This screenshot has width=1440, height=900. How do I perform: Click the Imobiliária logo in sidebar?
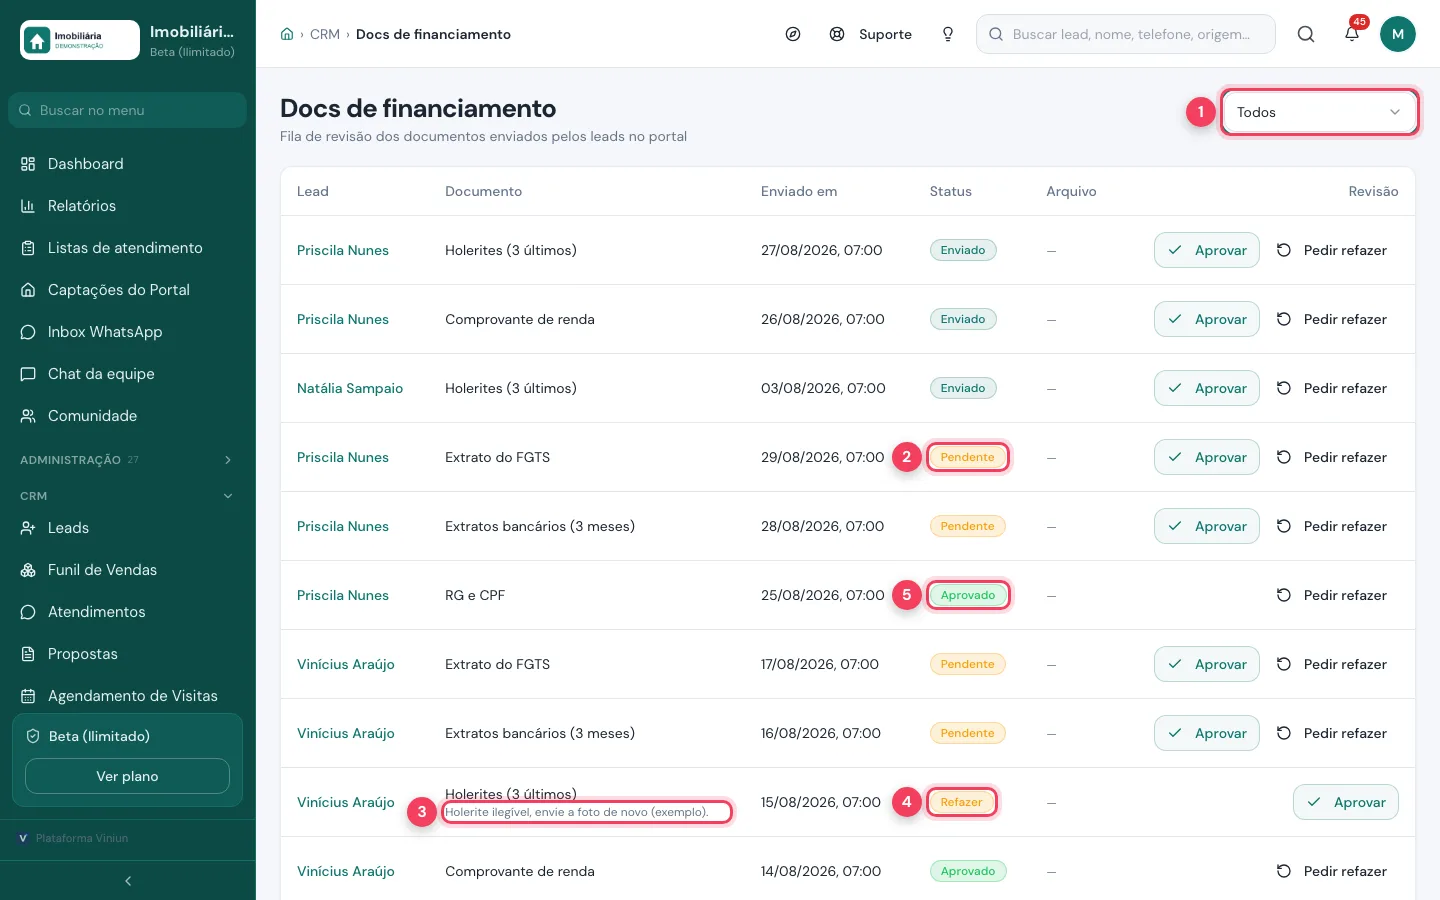80,40
